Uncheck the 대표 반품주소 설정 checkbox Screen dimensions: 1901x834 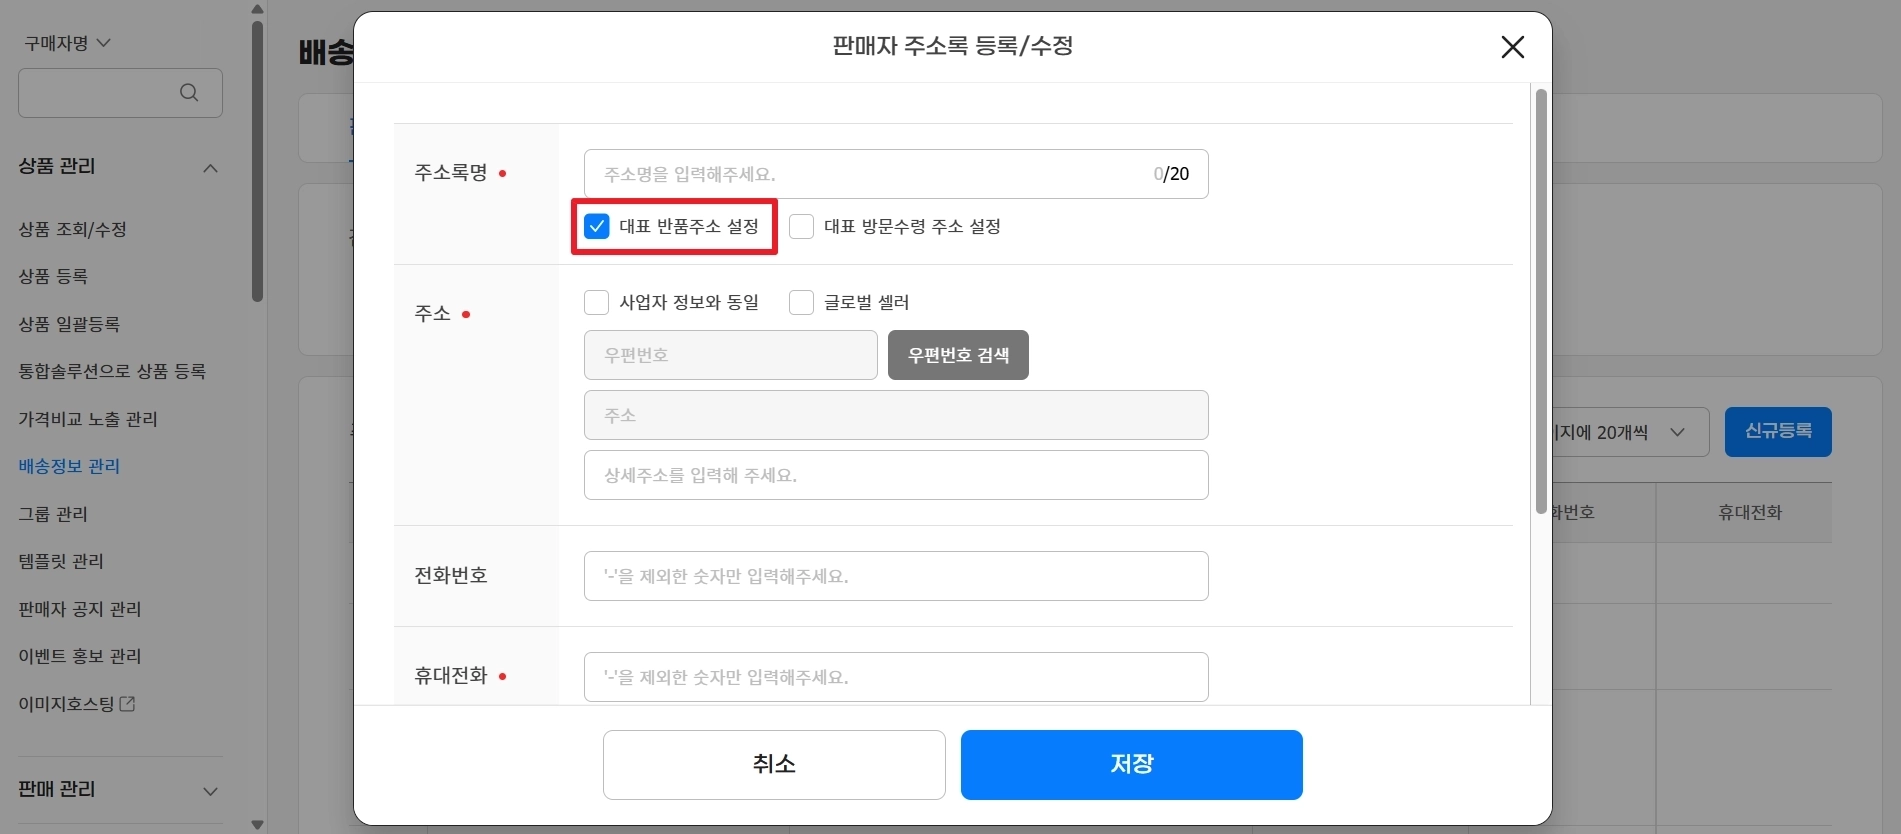click(597, 226)
